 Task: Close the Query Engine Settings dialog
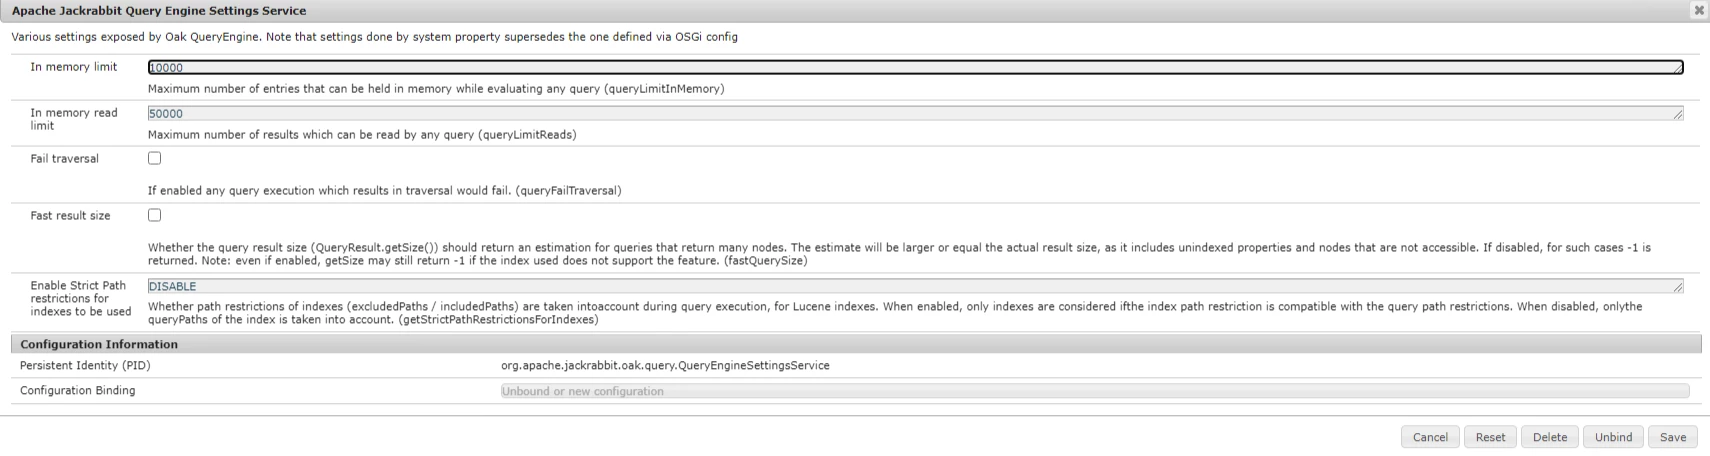pos(1698,10)
